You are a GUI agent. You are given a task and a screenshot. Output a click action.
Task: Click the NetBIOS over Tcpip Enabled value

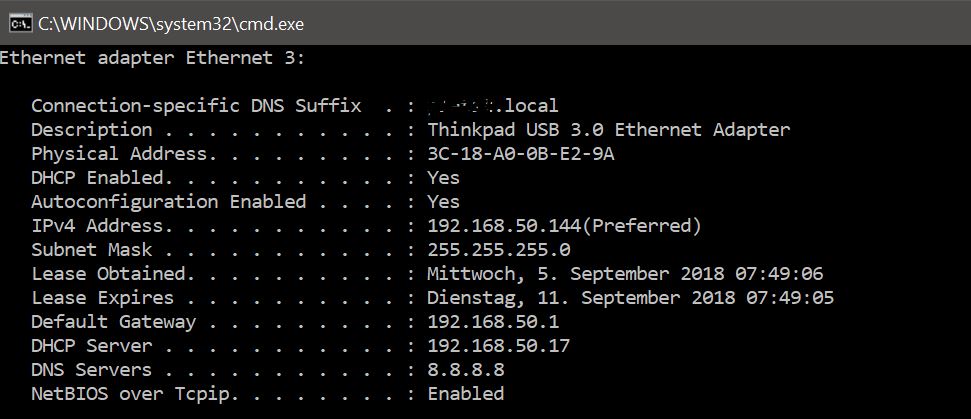466,394
